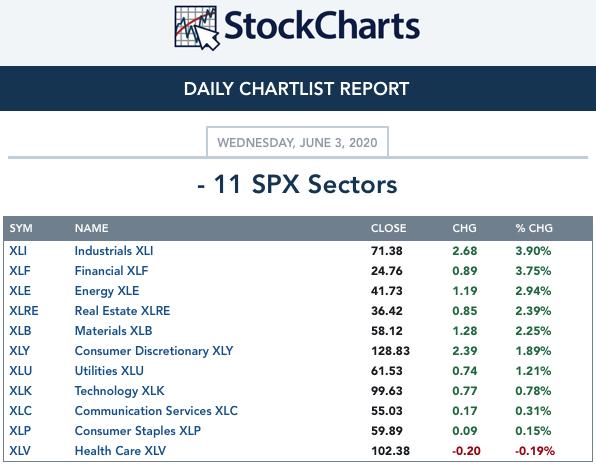Screen dimensions: 596x464
Task: Select the XLB symbol link
Action: [x=20, y=331]
